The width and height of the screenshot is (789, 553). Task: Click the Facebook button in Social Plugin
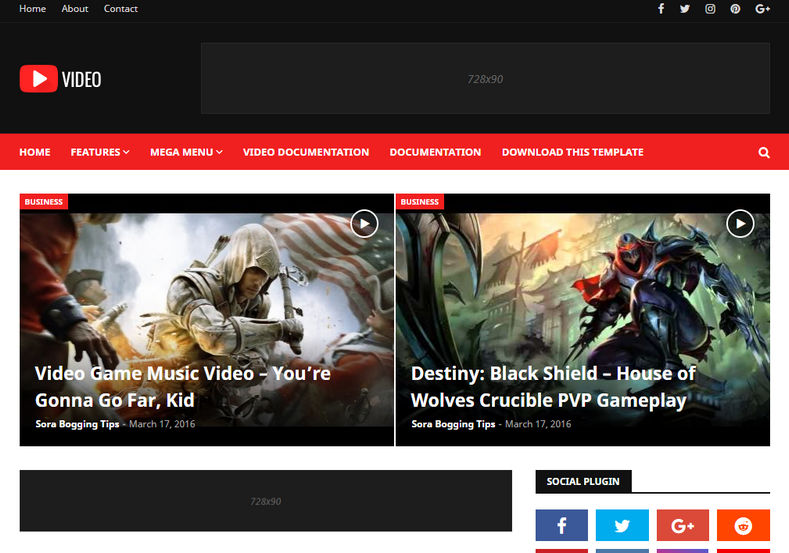562,525
